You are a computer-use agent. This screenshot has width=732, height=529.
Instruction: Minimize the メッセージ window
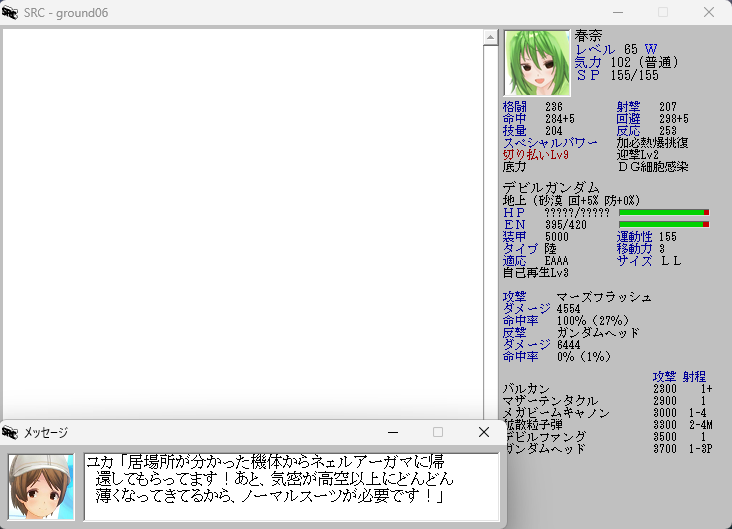[x=393, y=432]
